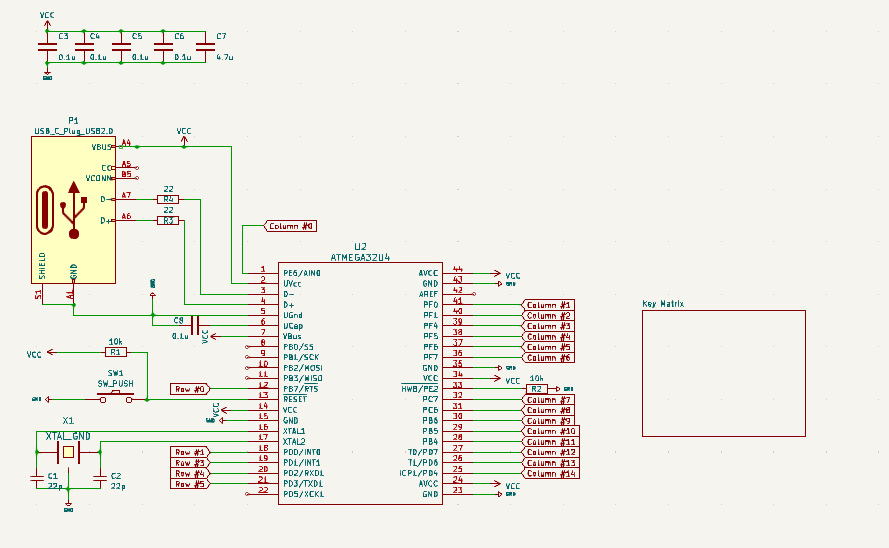Viewport: 889px width, 548px height.
Task: Click the PE6/AIN0 pin name
Action: (302, 273)
